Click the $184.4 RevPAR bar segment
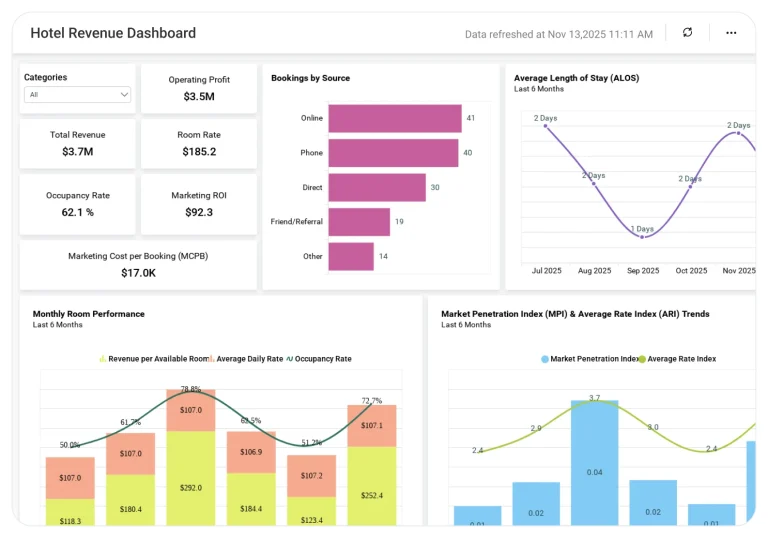 (251, 499)
